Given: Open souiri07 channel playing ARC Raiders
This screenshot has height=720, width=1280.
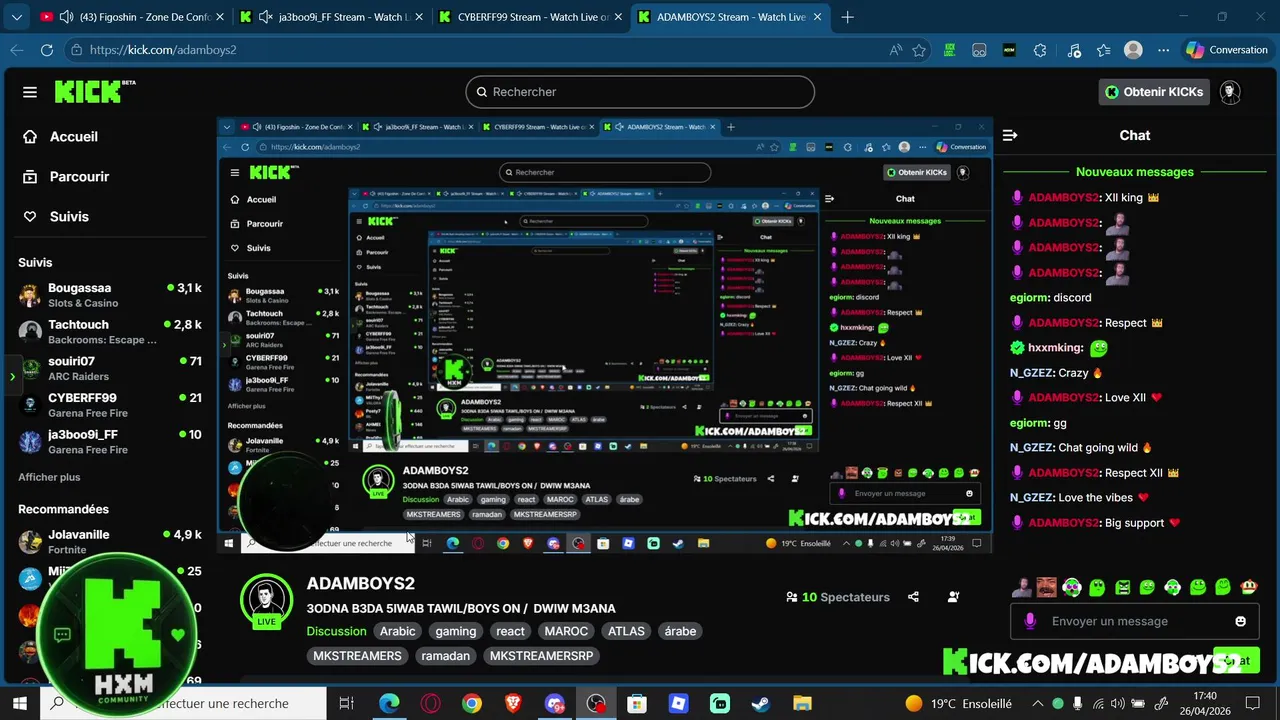Looking at the screenshot, I should point(110,368).
